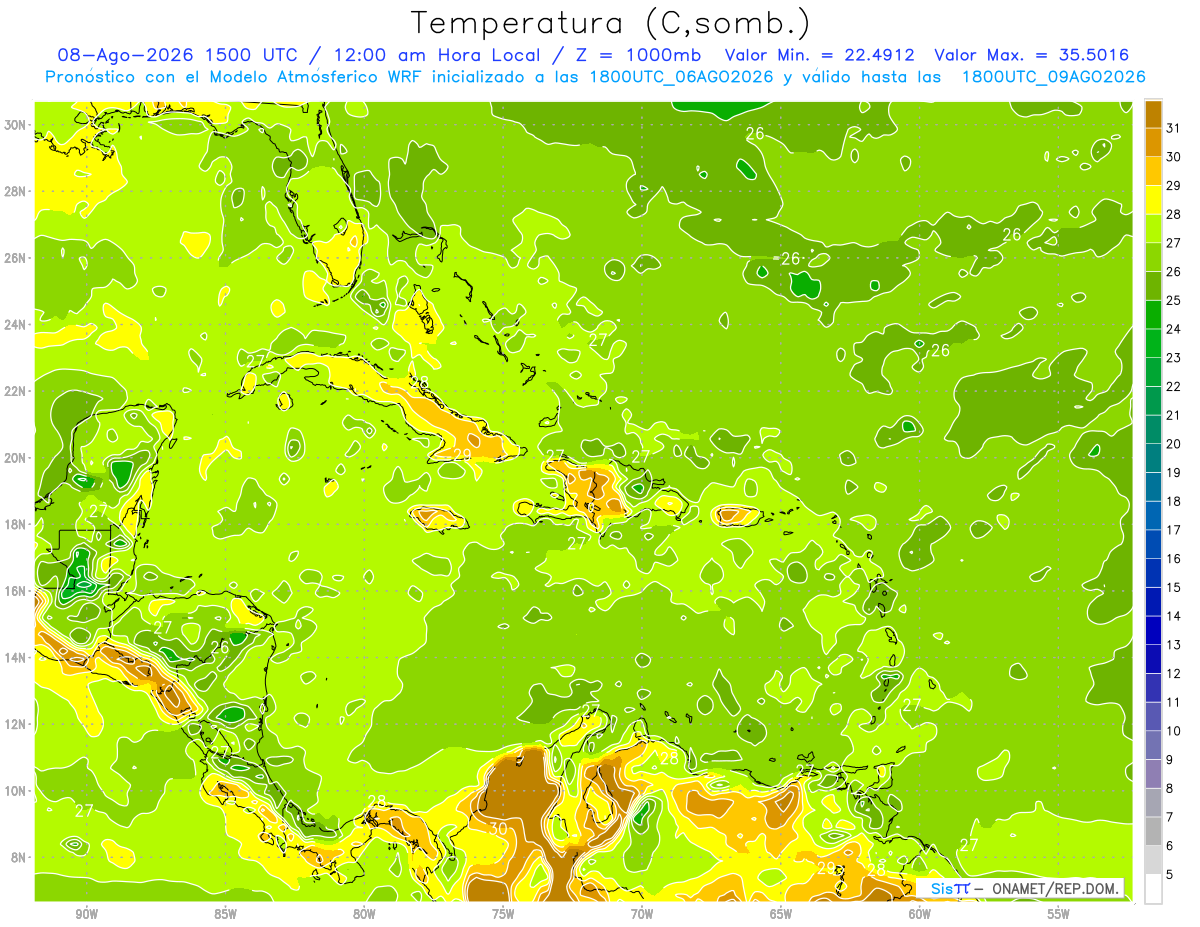Click the 8N latitude axis label
1200x927 pixels.
pos(20,857)
